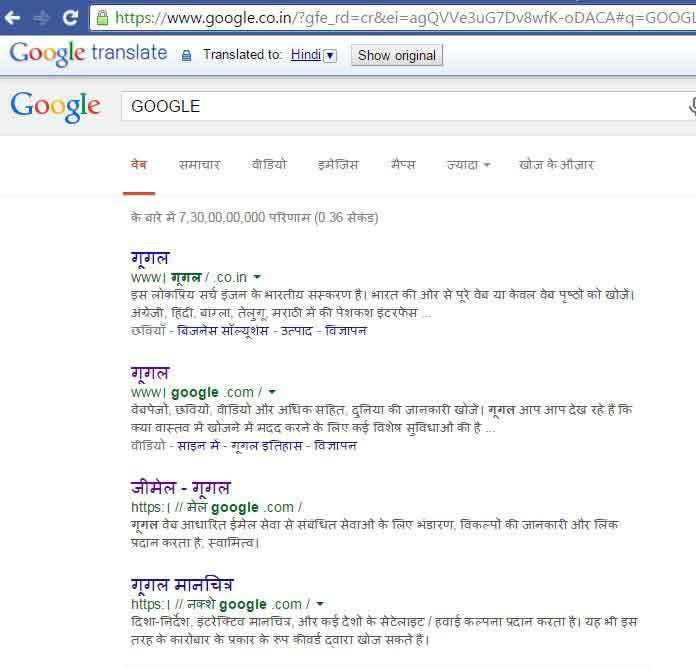The width and height of the screenshot is (696, 672).
Task: Open the इमेजिस tab
Action: pos(338,165)
